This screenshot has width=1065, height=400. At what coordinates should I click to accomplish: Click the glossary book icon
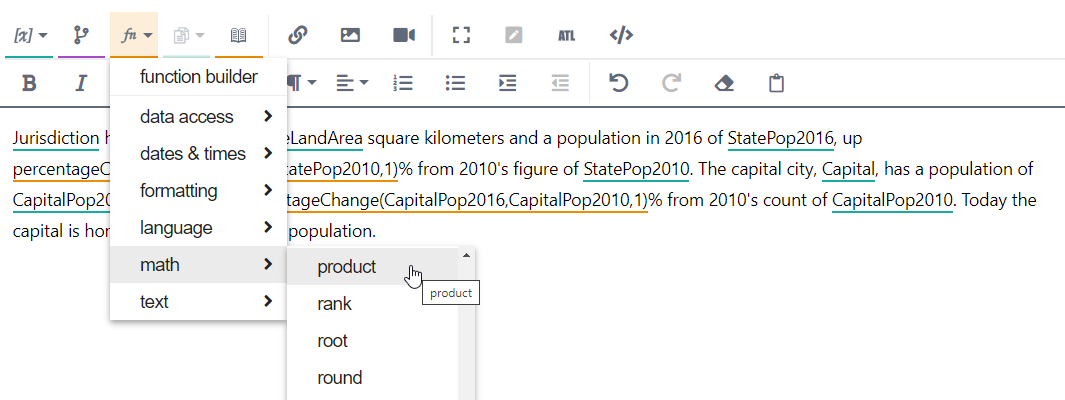pyautogui.click(x=238, y=35)
